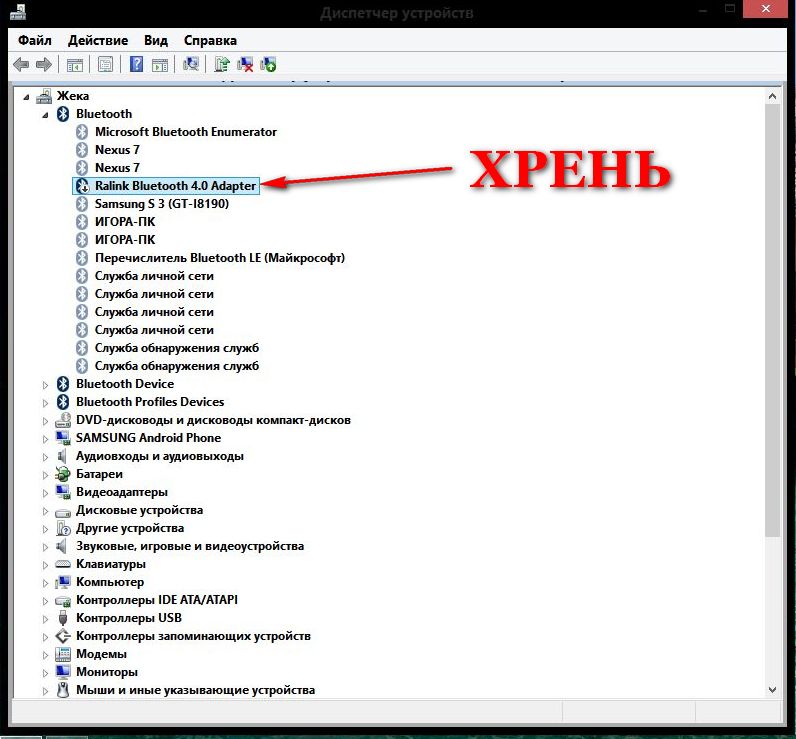This screenshot has width=796, height=739.
Task: Select the Мониторы category label
Action: (107, 672)
